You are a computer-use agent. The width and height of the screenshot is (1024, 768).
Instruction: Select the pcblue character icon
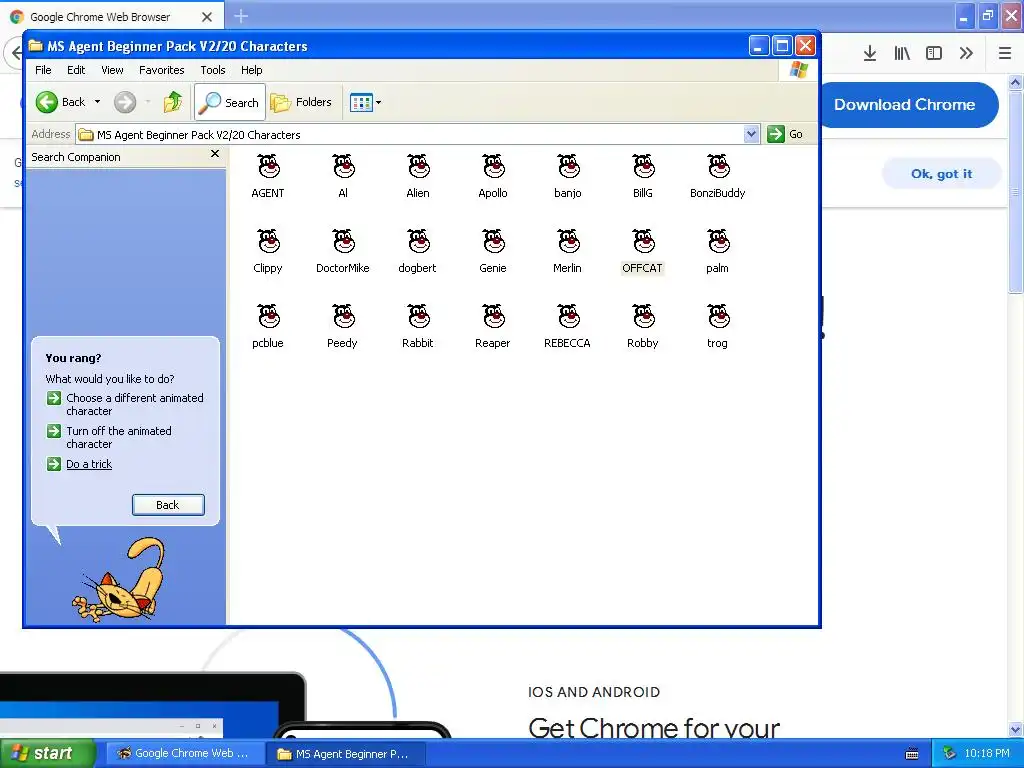(x=268, y=317)
